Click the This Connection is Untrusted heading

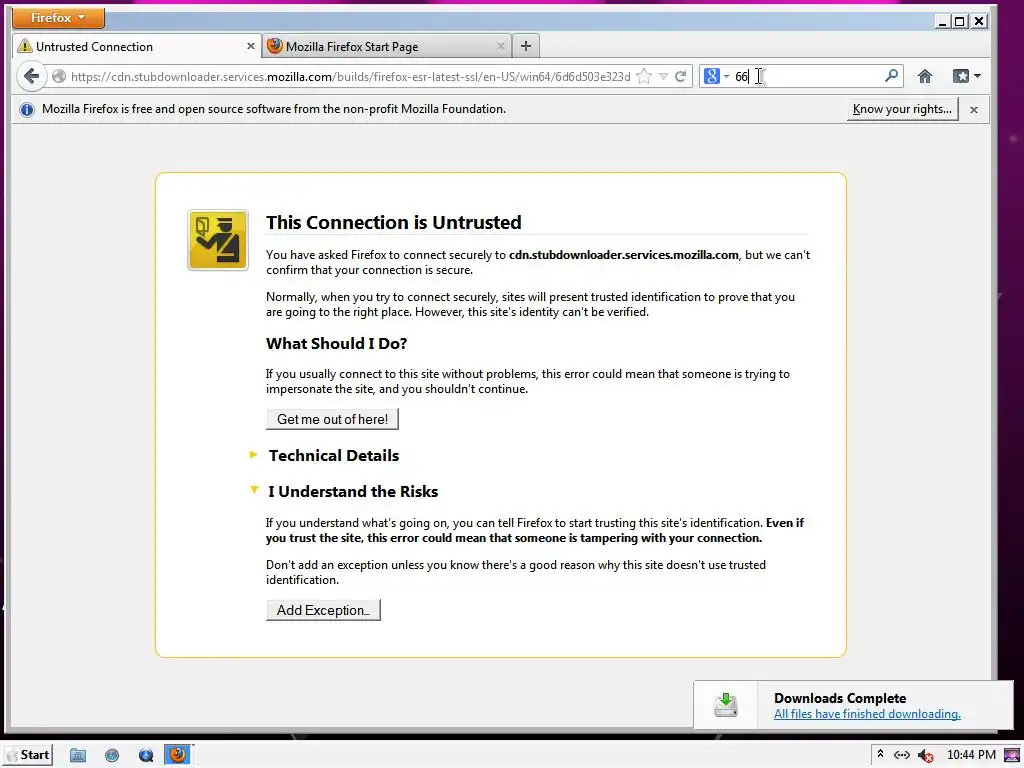(x=393, y=222)
